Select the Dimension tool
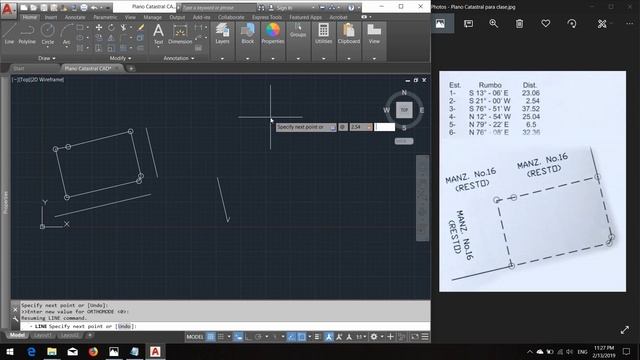The height and width of the screenshot is (360, 640). (180, 33)
